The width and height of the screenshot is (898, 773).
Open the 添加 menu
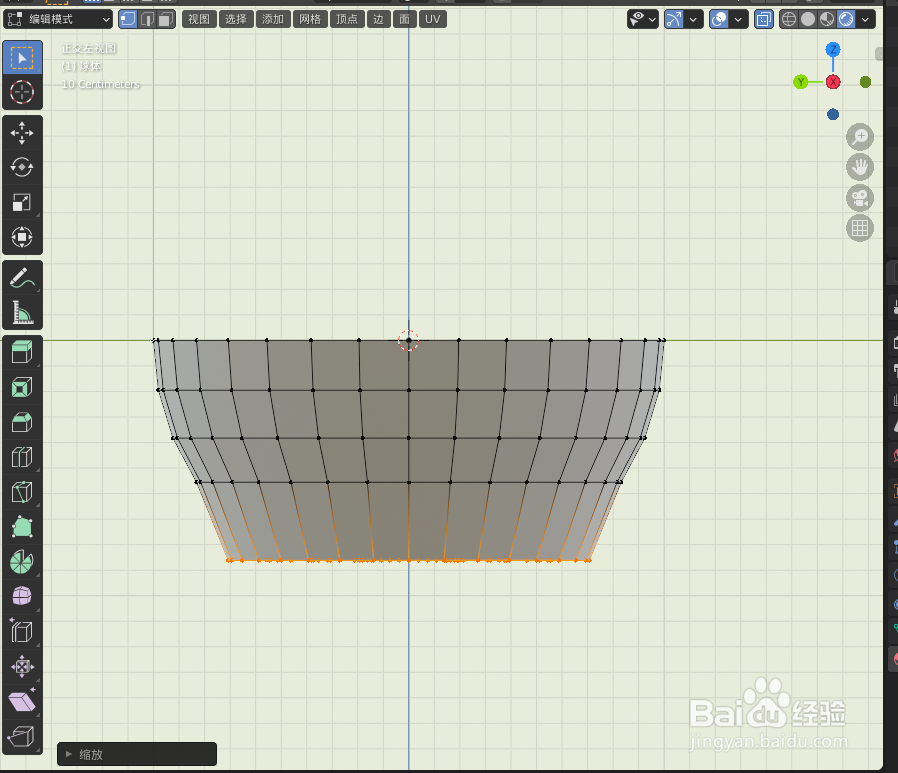pyautogui.click(x=273, y=19)
